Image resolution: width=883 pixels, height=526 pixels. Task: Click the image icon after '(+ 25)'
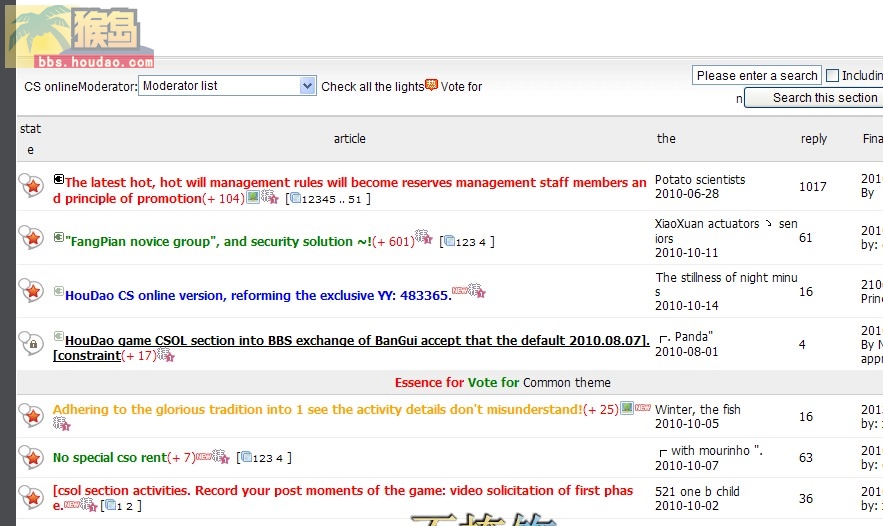point(627,408)
